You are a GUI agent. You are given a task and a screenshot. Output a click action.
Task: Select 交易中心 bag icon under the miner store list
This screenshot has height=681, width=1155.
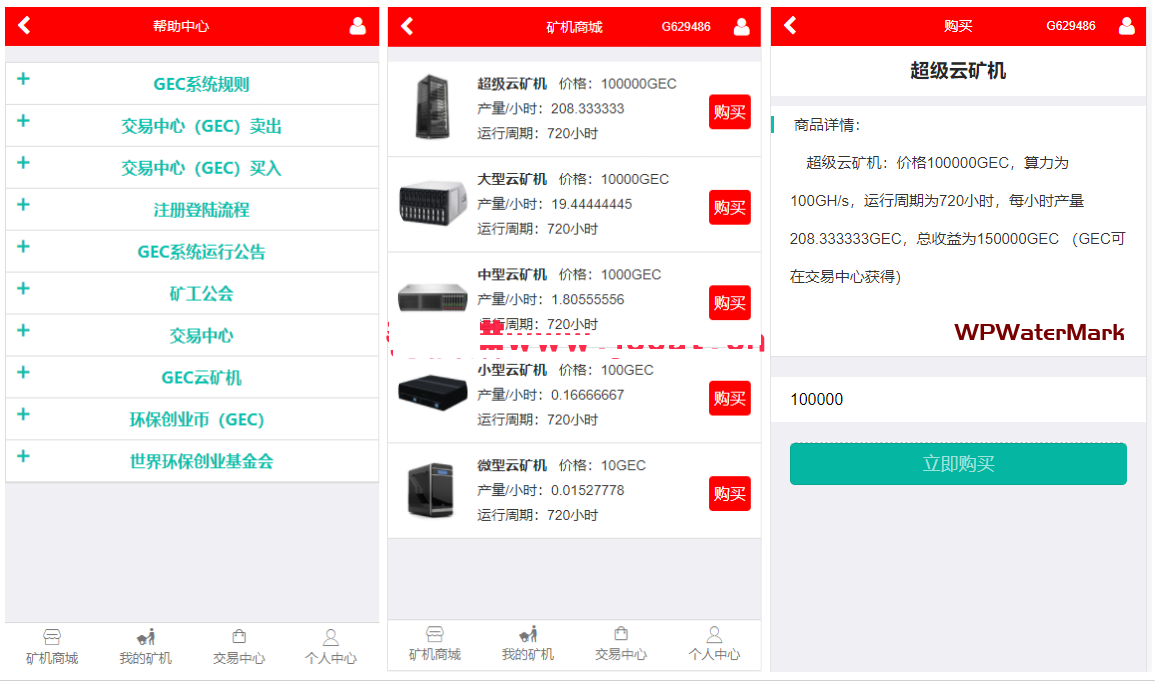[621, 644]
